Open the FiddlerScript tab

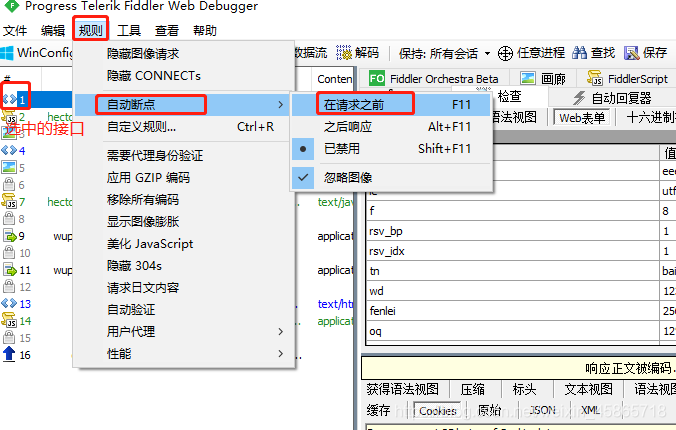pos(627,79)
